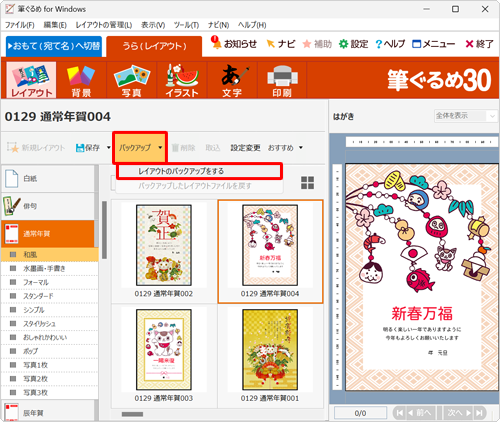The width and height of the screenshot is (500, 422).
Task: Open the 表示(V) menu
Action: pyautogui.click(x=153, y=25)
